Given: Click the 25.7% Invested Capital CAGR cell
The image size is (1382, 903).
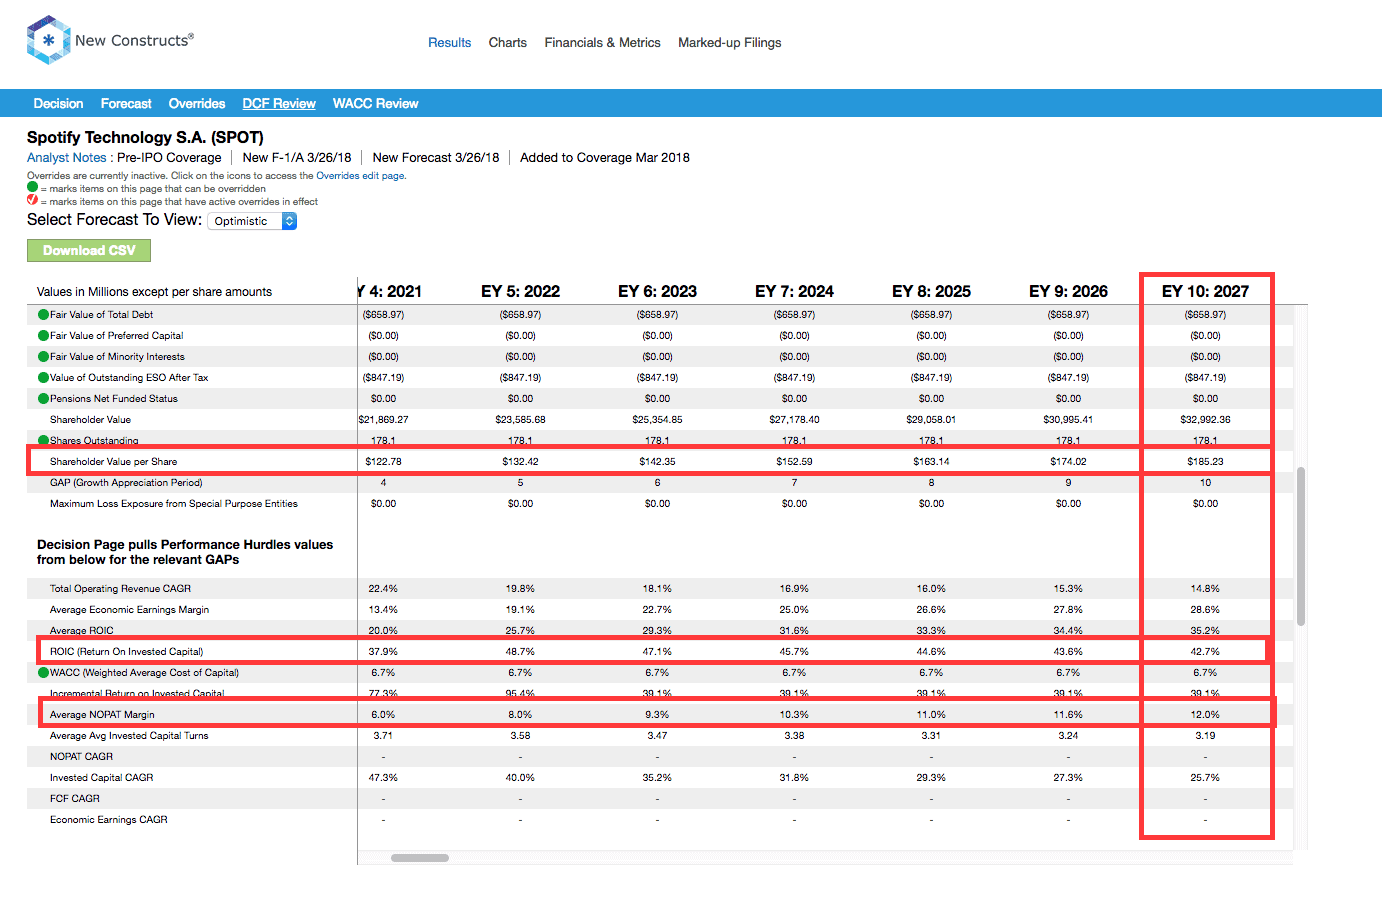Looking at the screenshot, I should pos(1205,777).
